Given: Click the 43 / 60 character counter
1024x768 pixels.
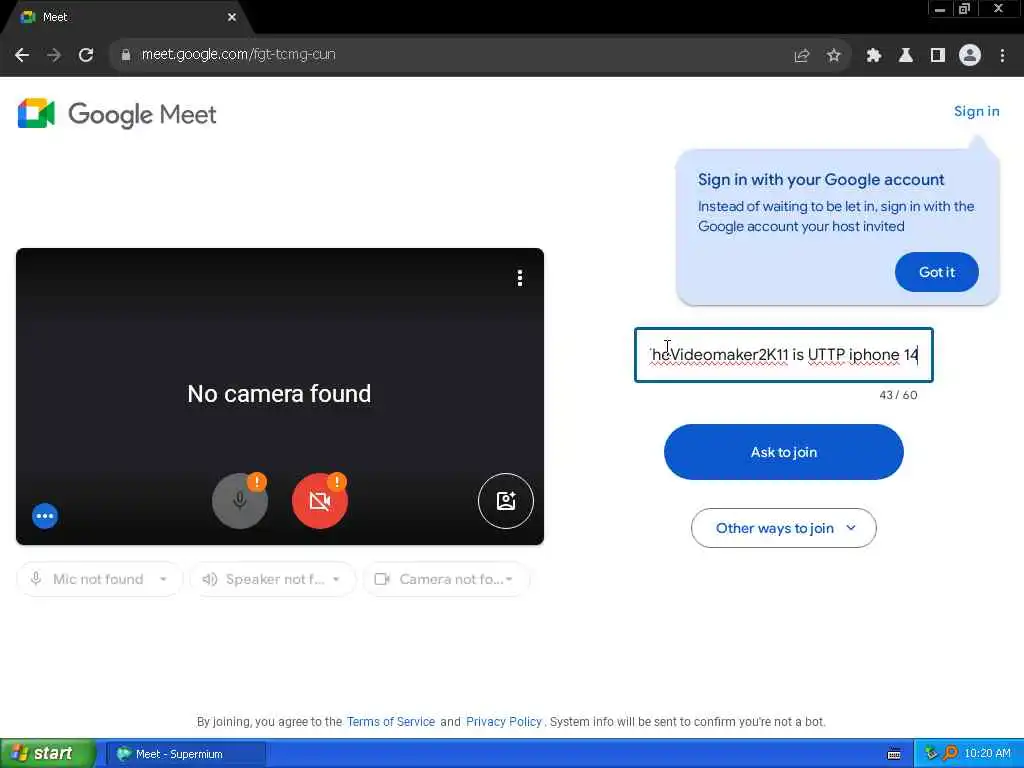Looking at the screenshot, I should 898,395.
